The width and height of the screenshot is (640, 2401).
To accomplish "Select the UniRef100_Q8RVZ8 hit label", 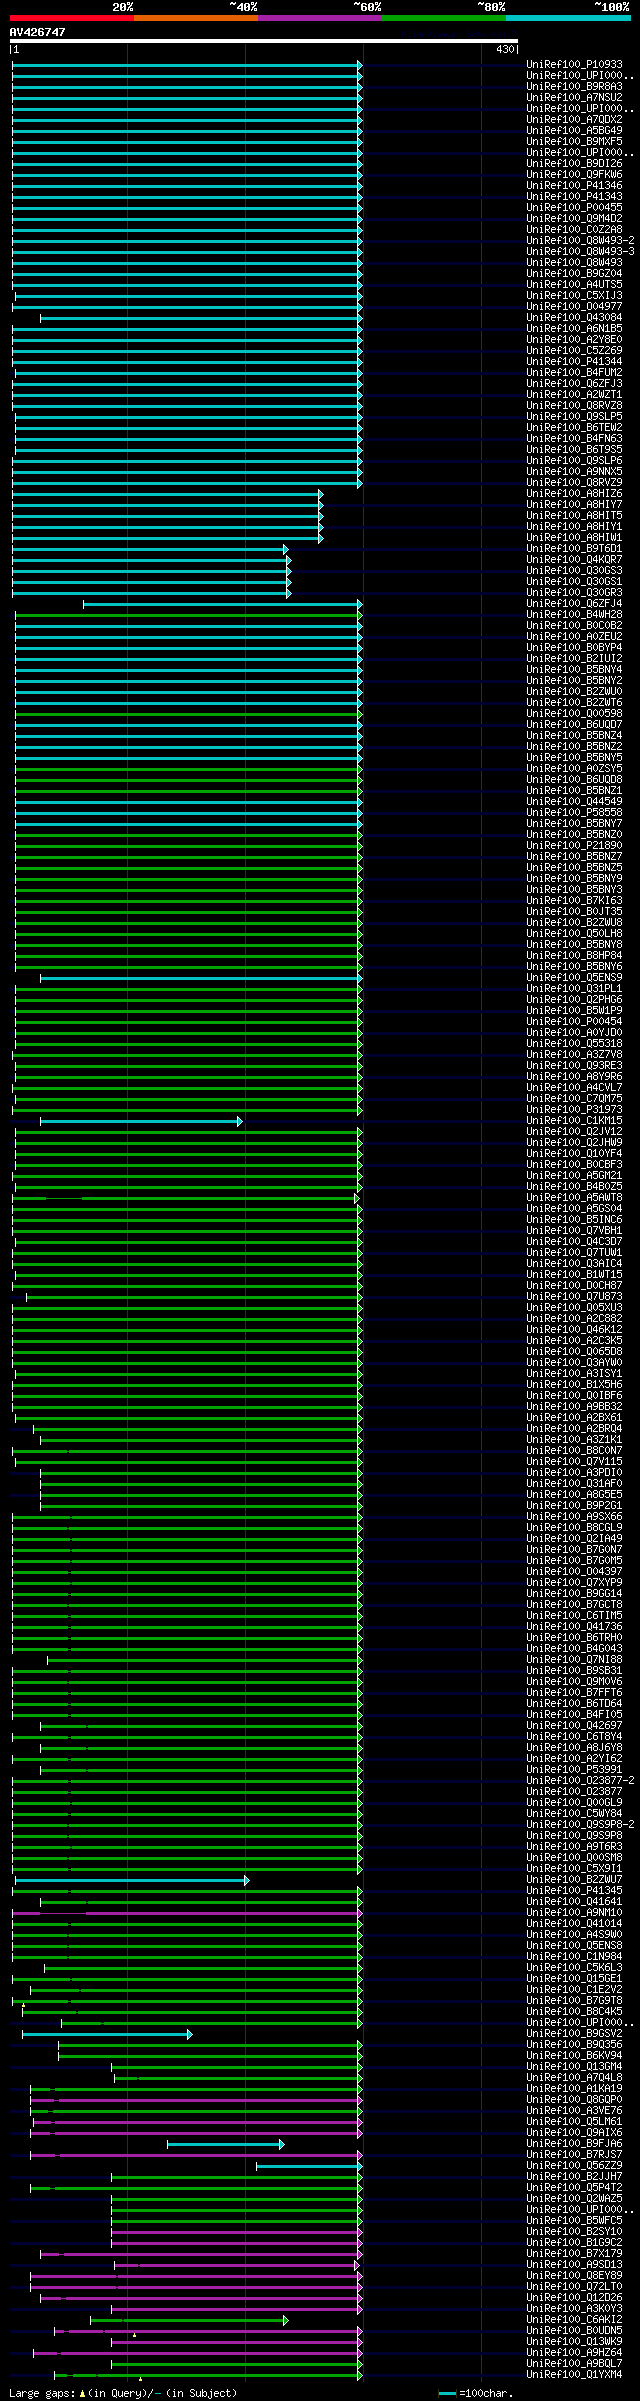I will pyautogui.click(x=574, y=406).
